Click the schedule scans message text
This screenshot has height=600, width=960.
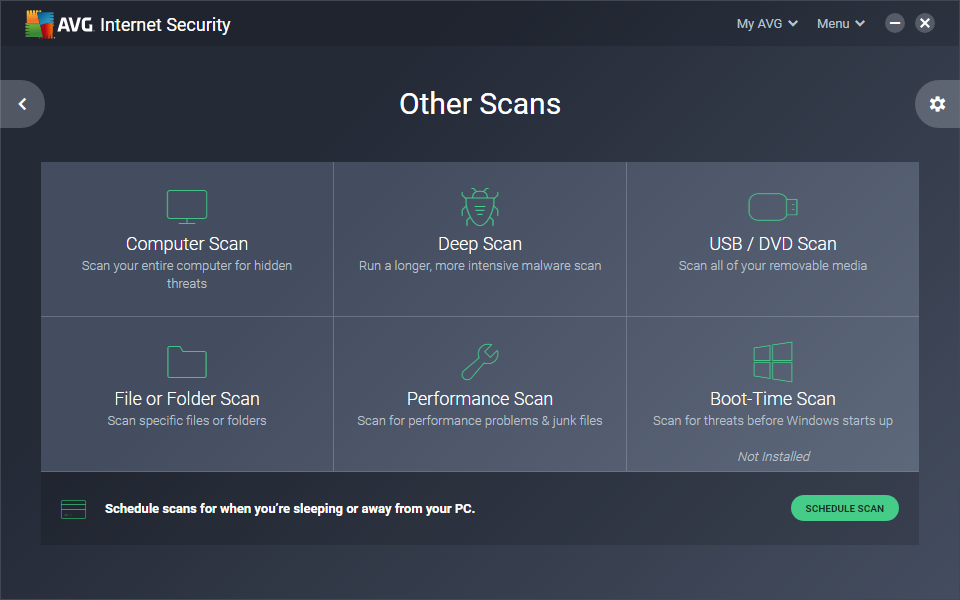pos(290,509)
